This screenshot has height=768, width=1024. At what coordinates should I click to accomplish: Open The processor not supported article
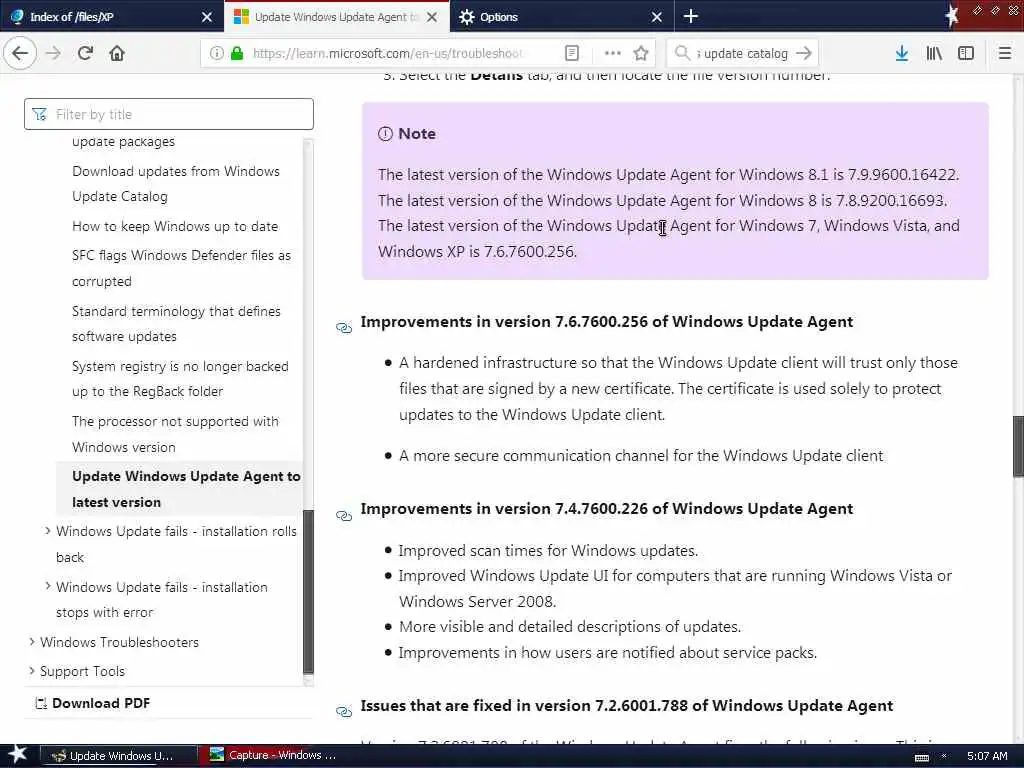click(x=175, y=434)
